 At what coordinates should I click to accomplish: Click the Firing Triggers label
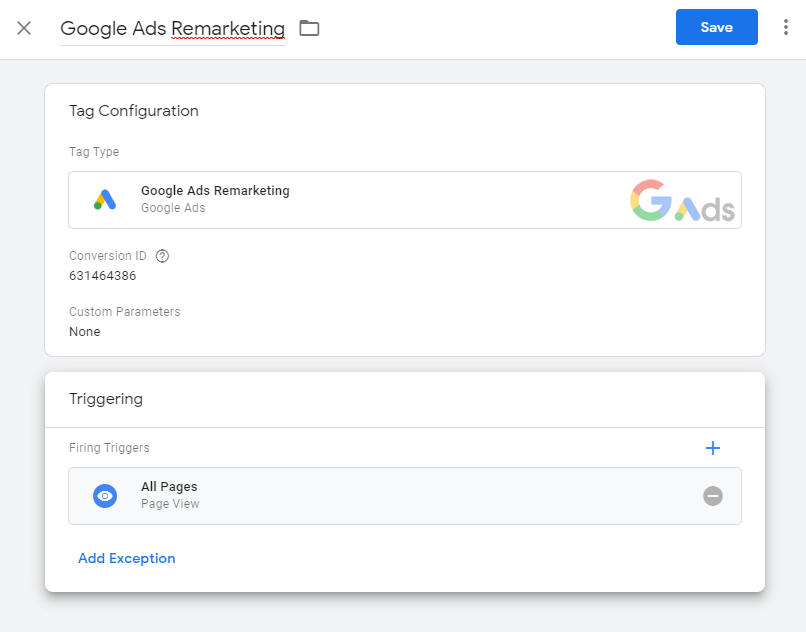(x=109, y=448)
